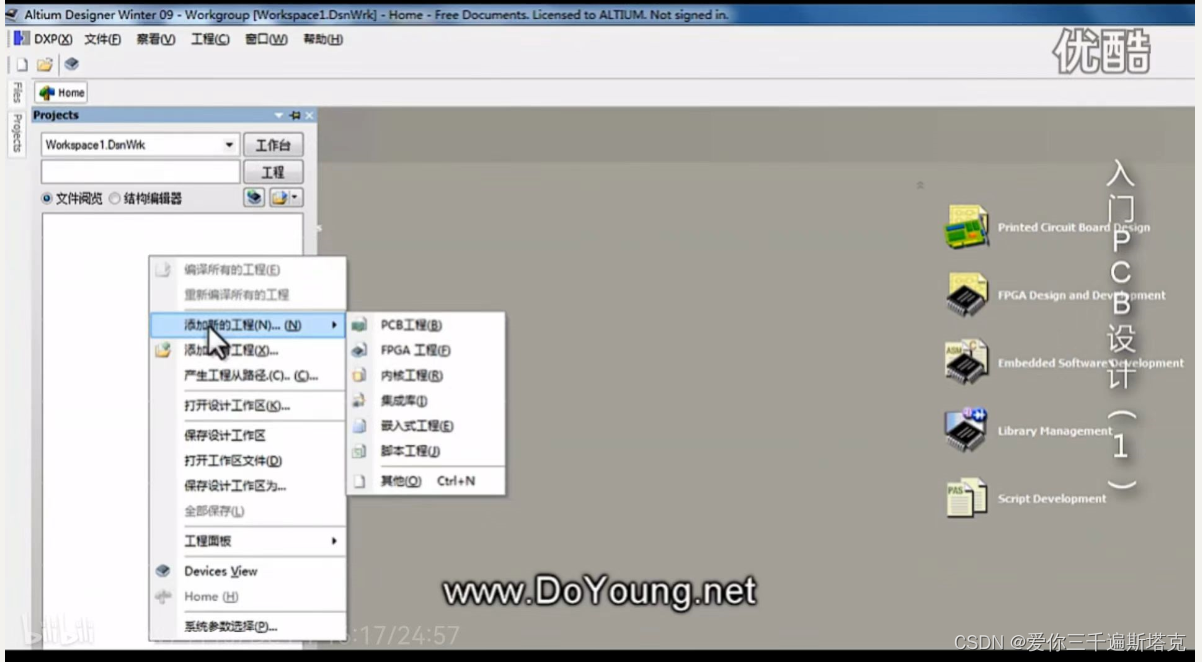Open the Projects panel options arrow
Viewport: 1202px width, 662px height.
[280, 115]
